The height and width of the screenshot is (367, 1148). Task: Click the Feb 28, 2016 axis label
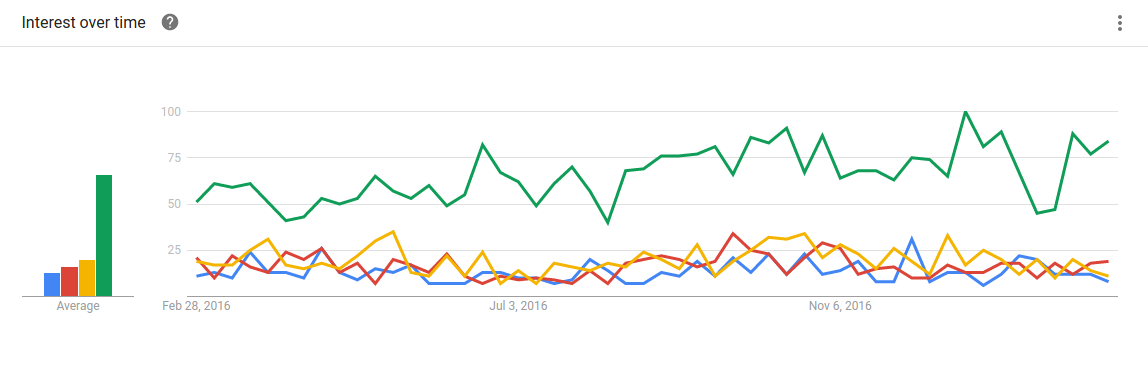click(x=196, y=307)
